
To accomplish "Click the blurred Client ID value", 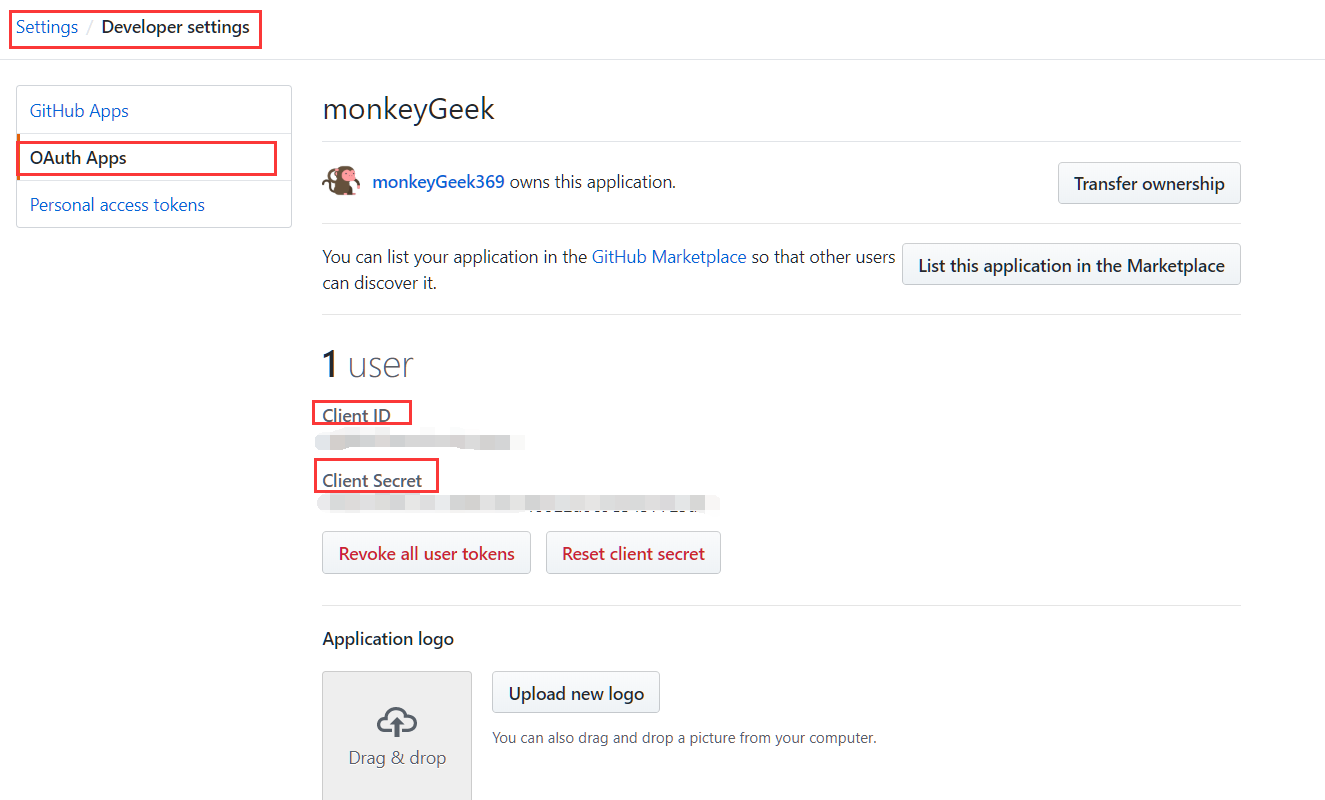I will (420, 441).
